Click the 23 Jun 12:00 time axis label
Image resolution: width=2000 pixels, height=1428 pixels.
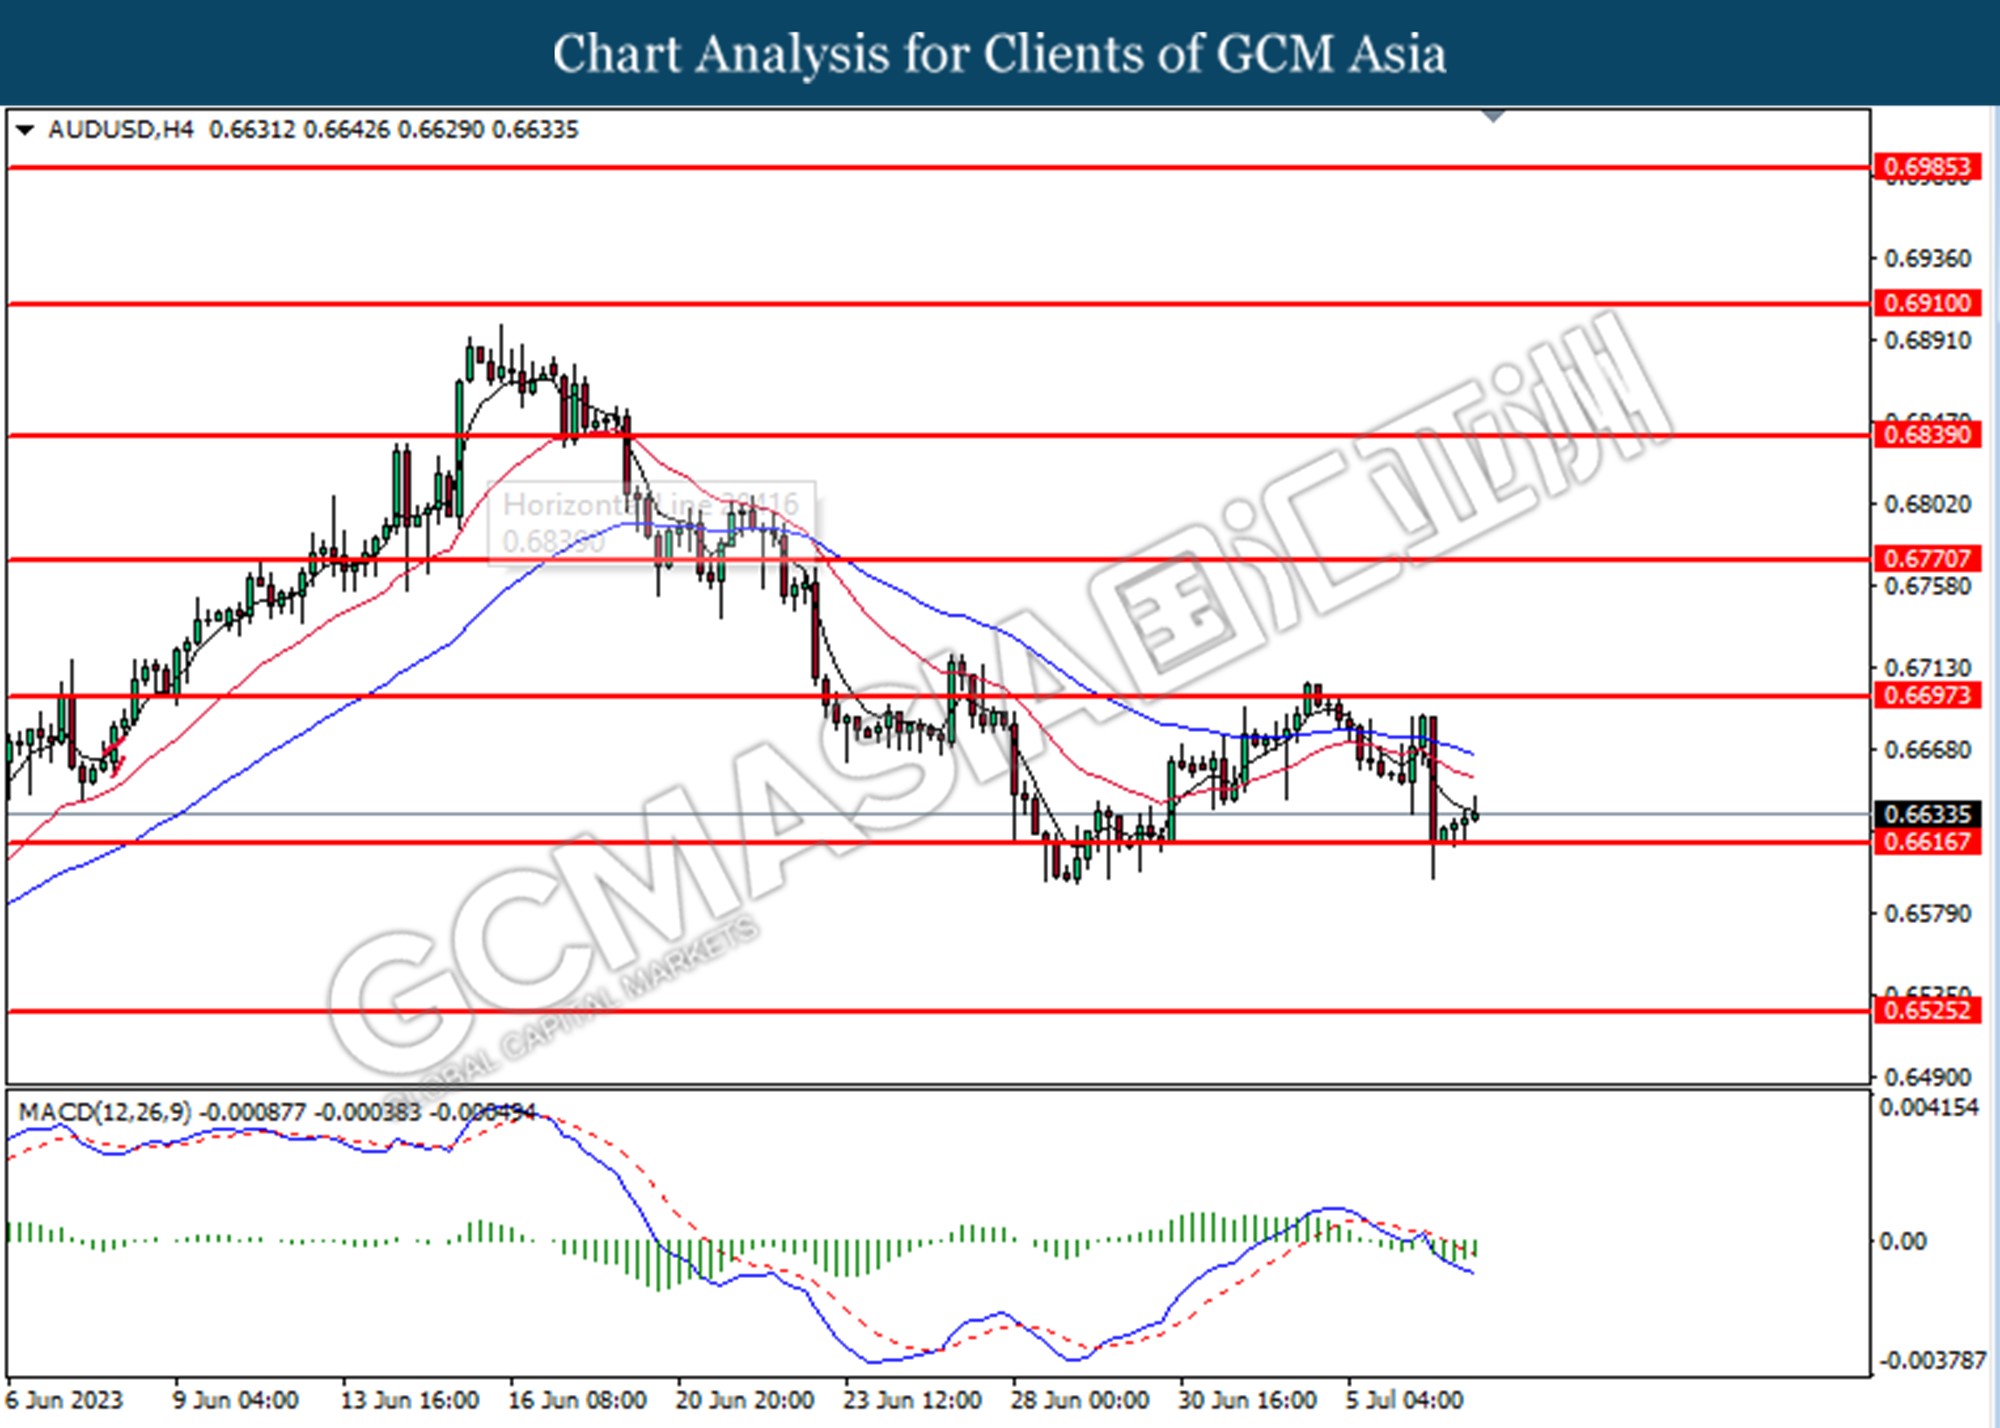(911, 1400)
